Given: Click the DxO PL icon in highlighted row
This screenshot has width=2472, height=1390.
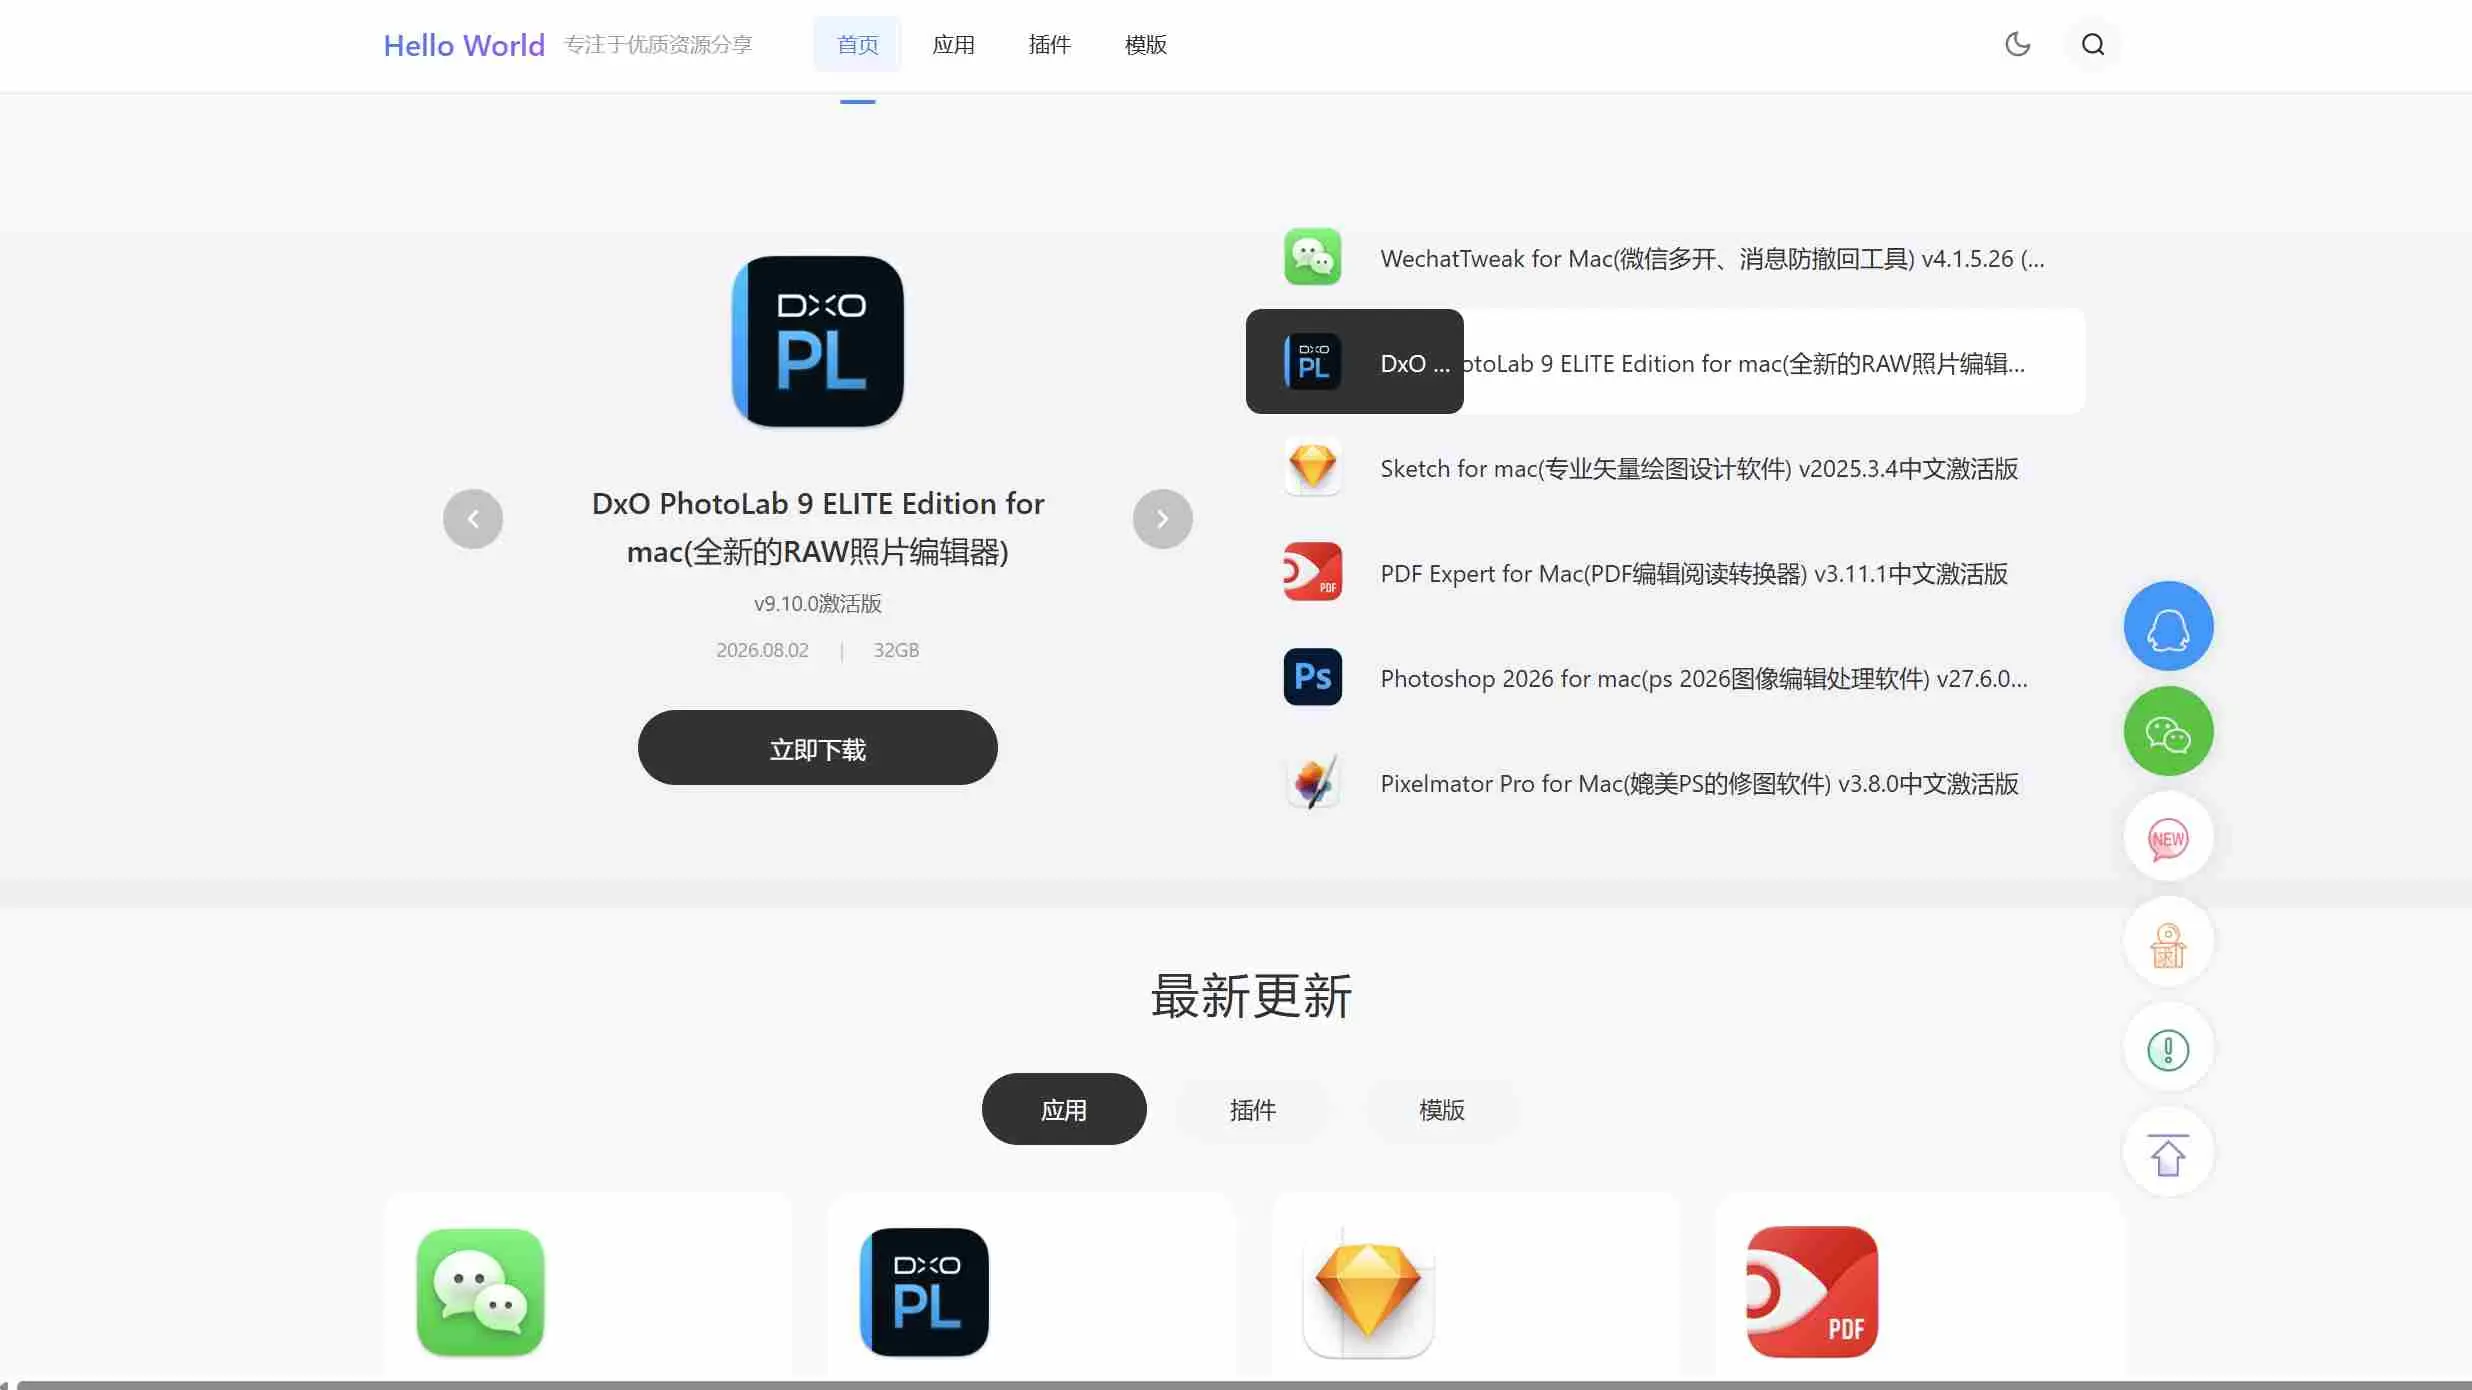Looking at the screenshot, I should [x=1313, y=362].
